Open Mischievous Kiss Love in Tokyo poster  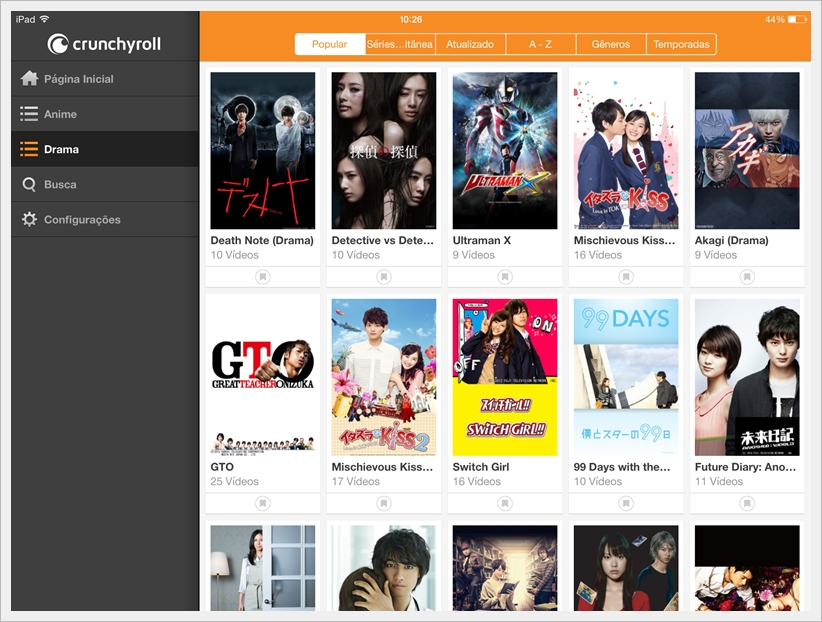click(x=626, y=151)
